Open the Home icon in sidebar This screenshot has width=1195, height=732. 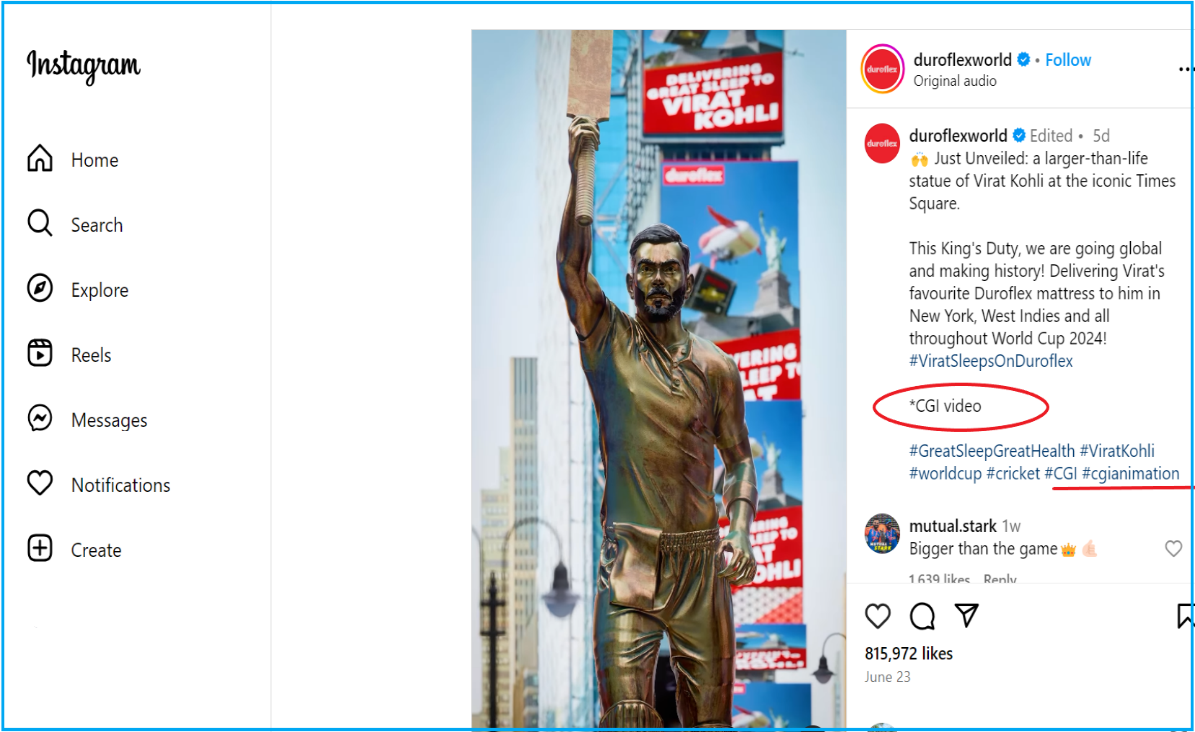pyautogui.click(x=40, y=159)
